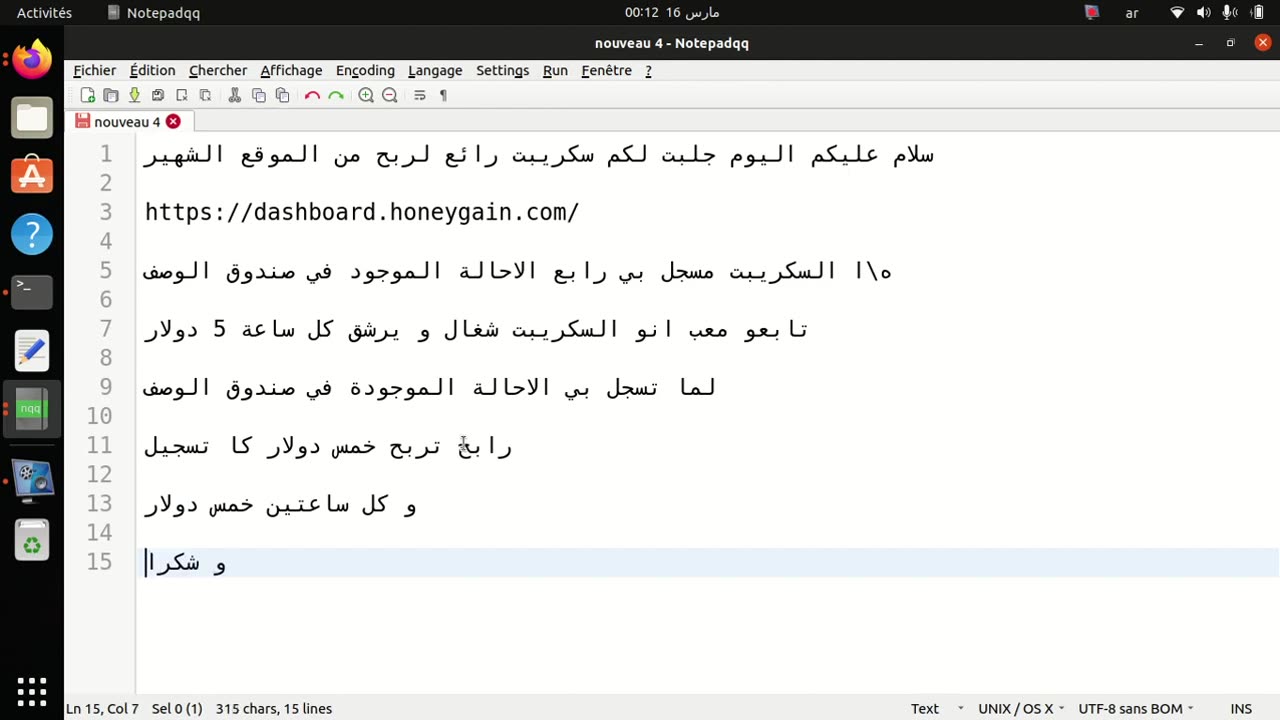This screenshot has width=1280, height=720.
Task: Open the UNIX / OS X line ending dropdown
Action: pyautogui.click(x=1021, y=708)
